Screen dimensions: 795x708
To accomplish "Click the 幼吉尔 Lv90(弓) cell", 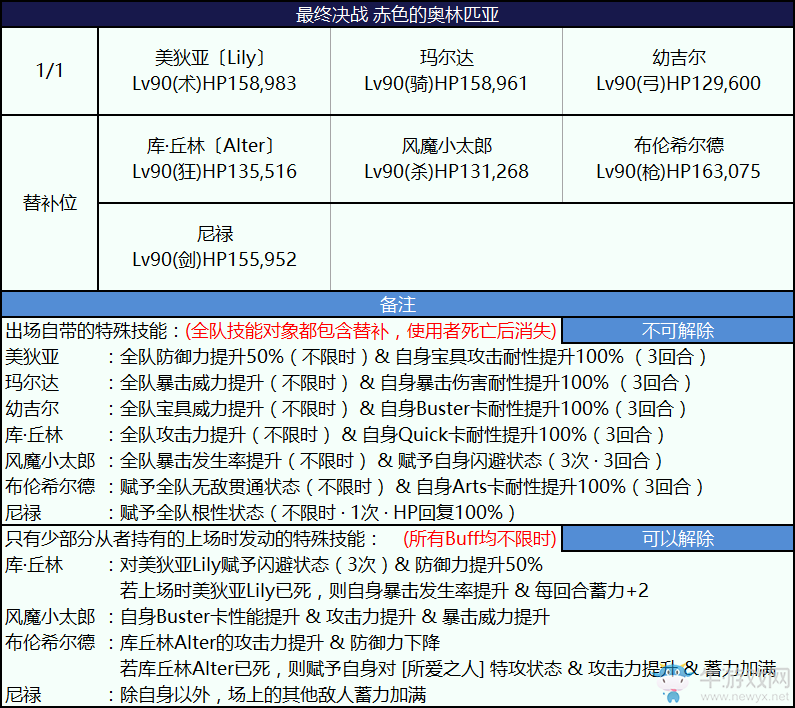I will point(678,70).
